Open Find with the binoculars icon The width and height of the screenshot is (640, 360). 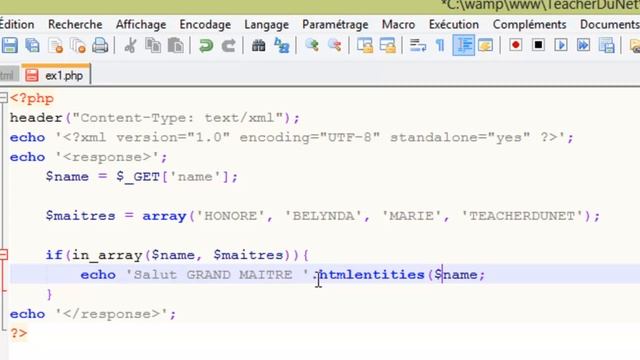click(258, 45)
